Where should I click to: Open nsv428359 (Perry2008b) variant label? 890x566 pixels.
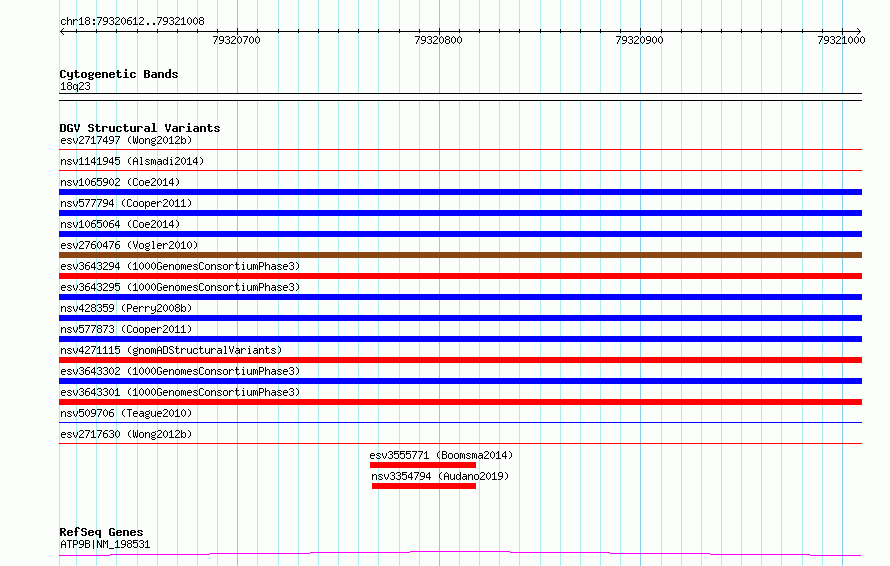126,308
